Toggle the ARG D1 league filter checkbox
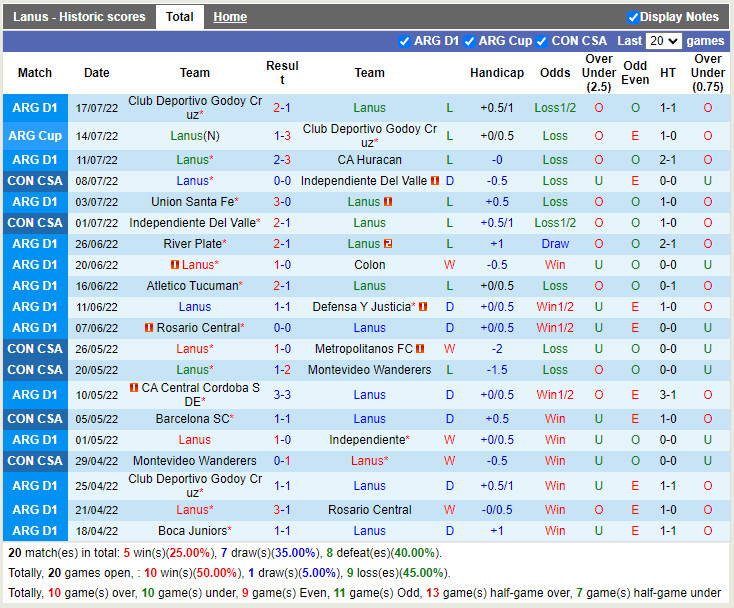The image size is (734, 608). 404,41
